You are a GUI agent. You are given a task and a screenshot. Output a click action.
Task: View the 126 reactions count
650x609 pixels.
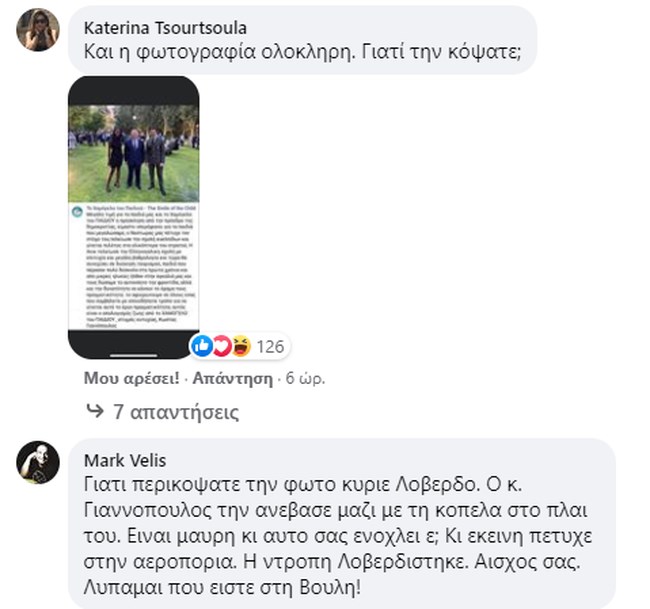(x=270, y=347)
